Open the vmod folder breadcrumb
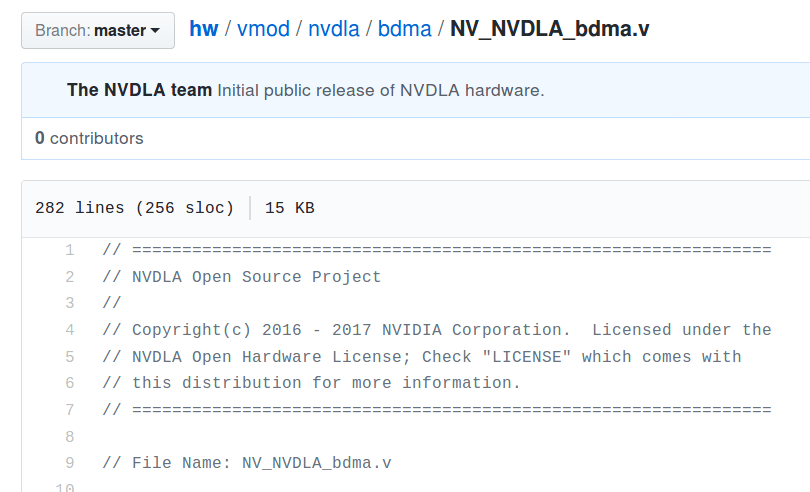 click(x=263, y=28)
